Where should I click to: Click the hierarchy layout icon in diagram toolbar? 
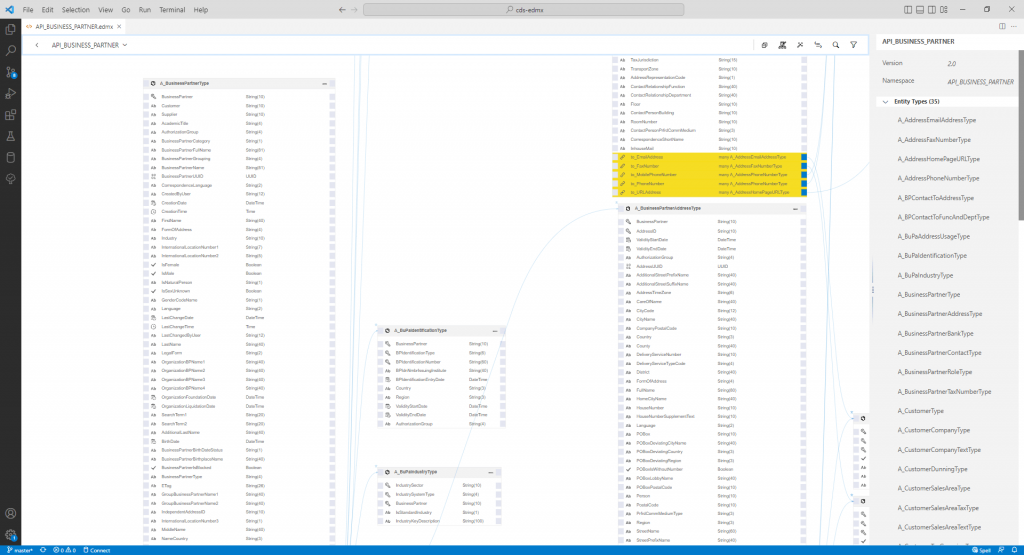click(782, 45)
